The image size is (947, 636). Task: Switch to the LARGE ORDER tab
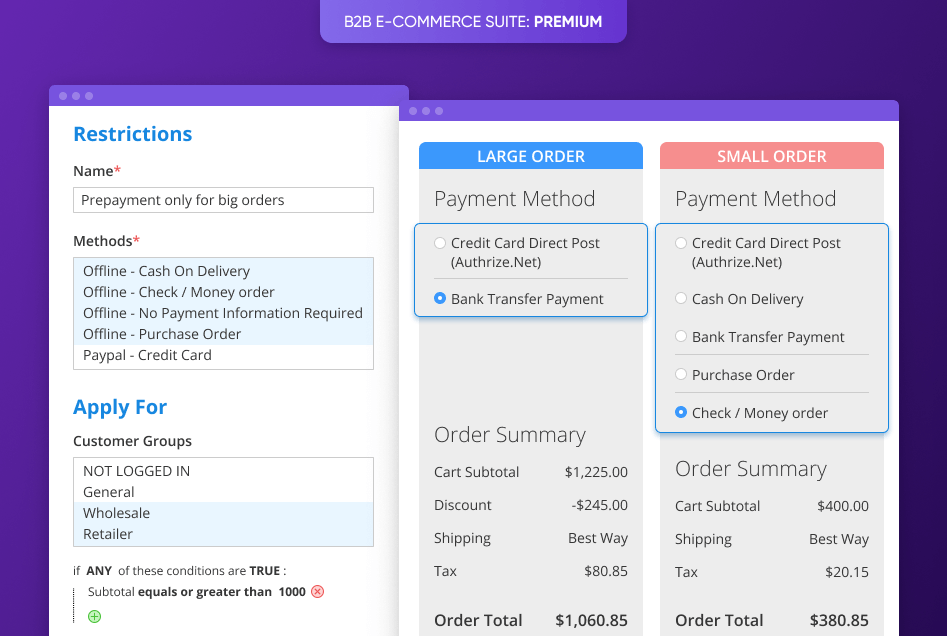[531, 155]
